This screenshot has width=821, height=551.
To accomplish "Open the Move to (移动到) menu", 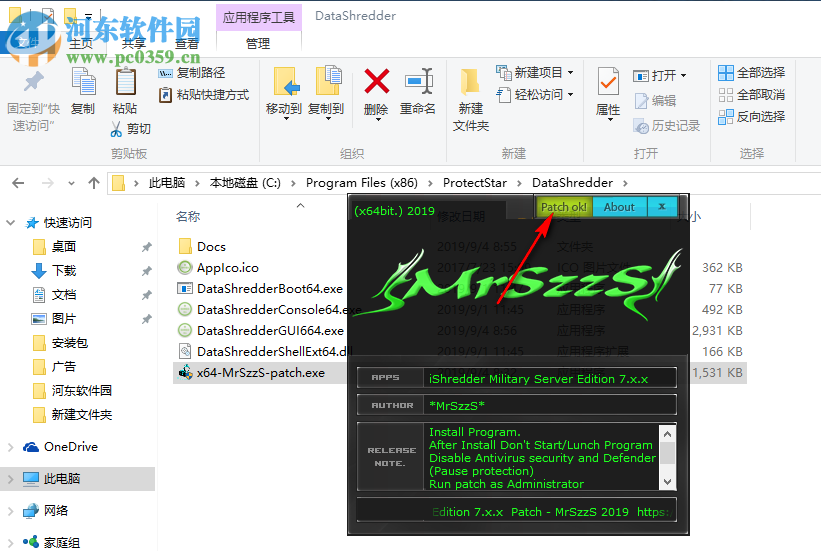I will (284, 93).
